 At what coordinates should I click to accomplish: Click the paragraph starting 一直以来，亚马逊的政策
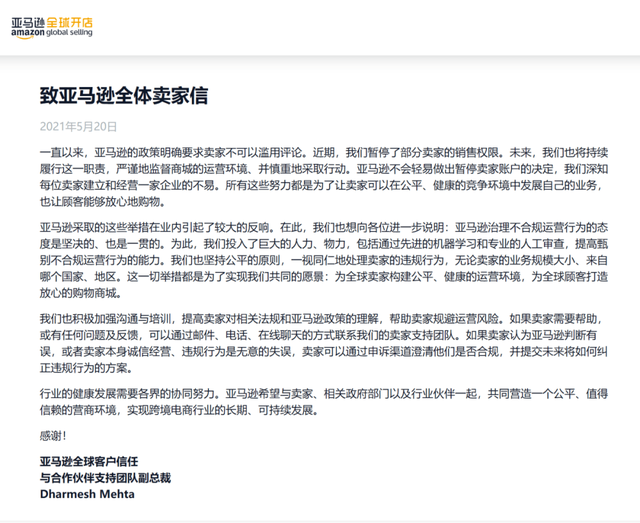[324, 177]
